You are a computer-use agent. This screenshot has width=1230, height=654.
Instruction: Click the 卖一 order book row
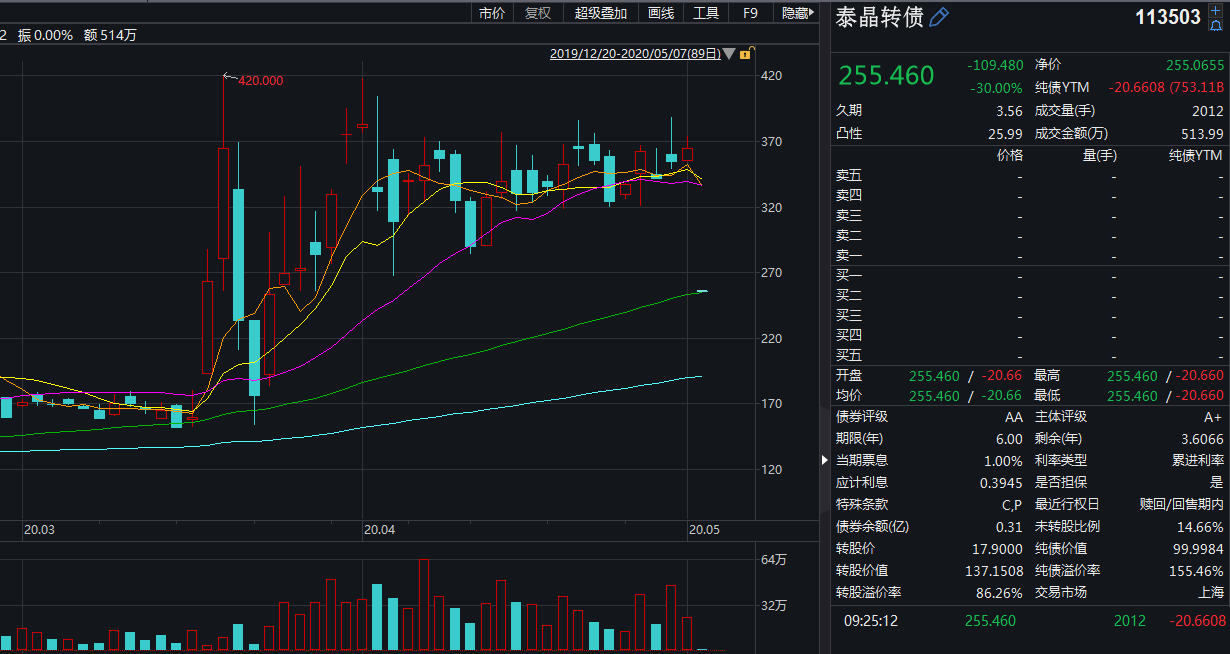1030,255
